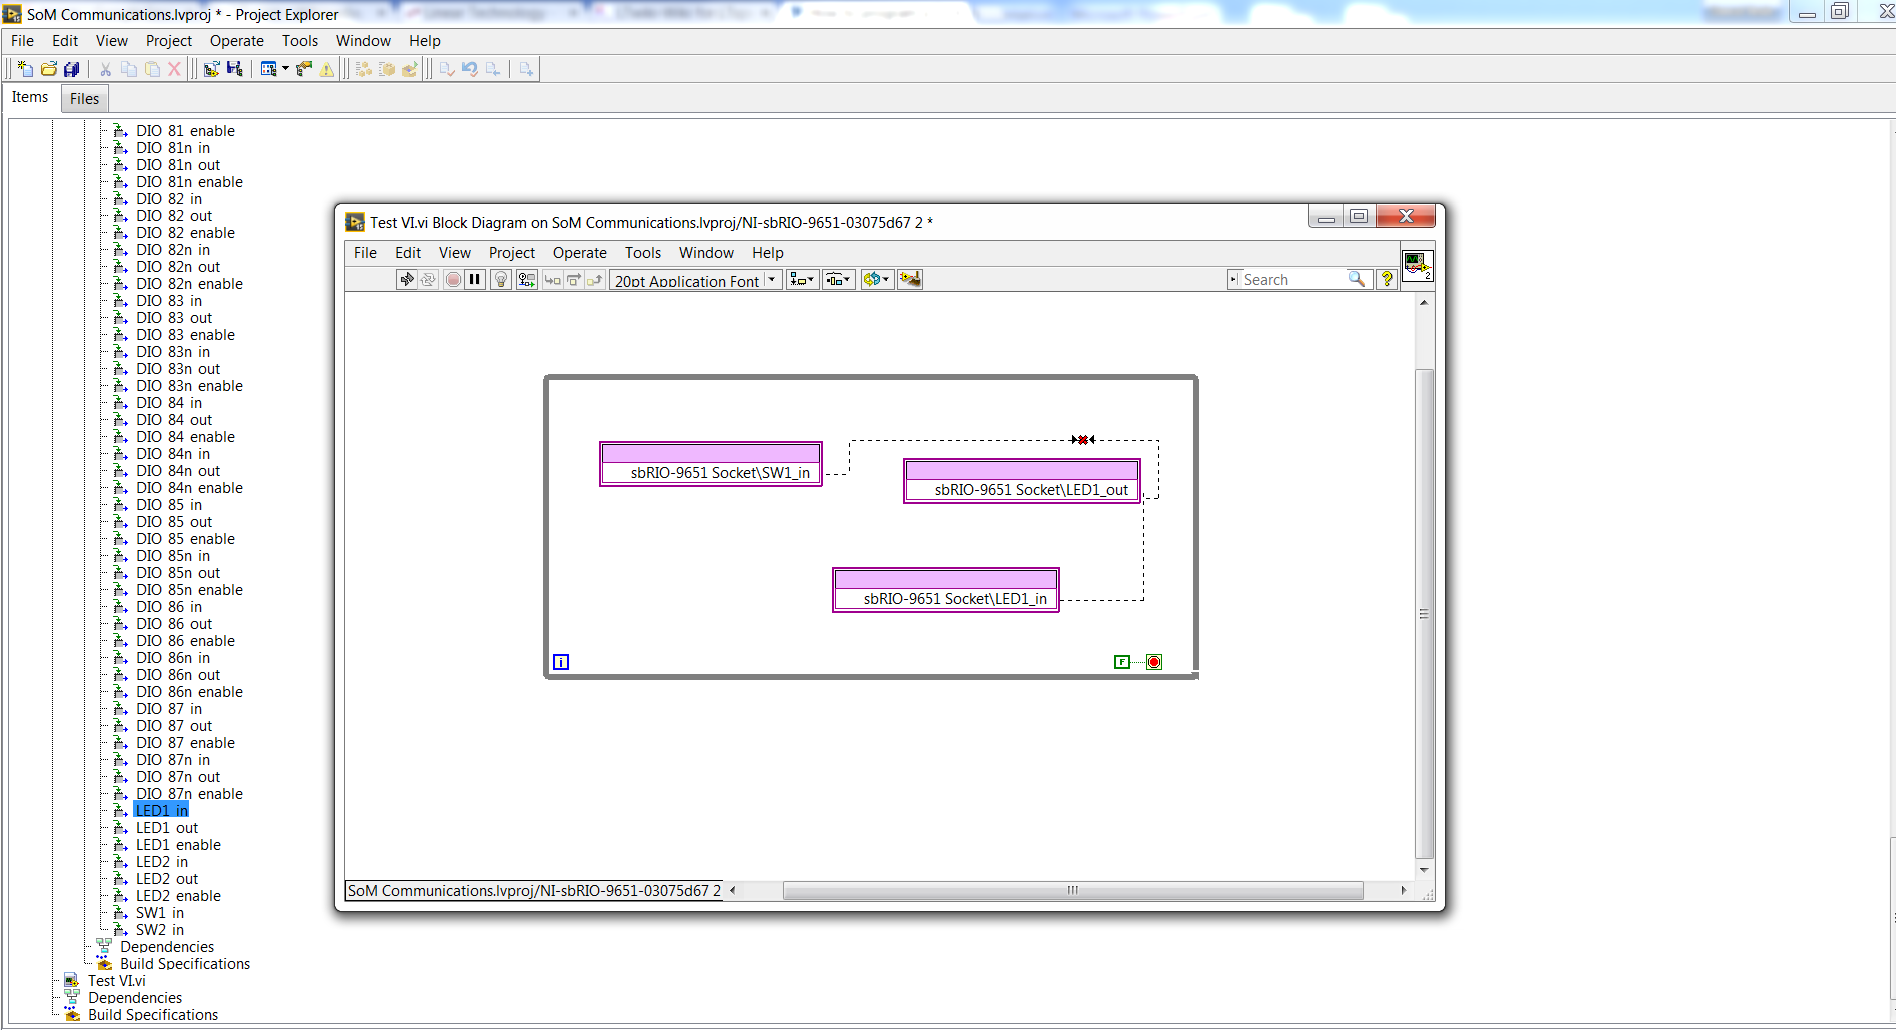Click Open Project folder icon in toolbar
The image size is (1896, 1030).
point(48,69)
